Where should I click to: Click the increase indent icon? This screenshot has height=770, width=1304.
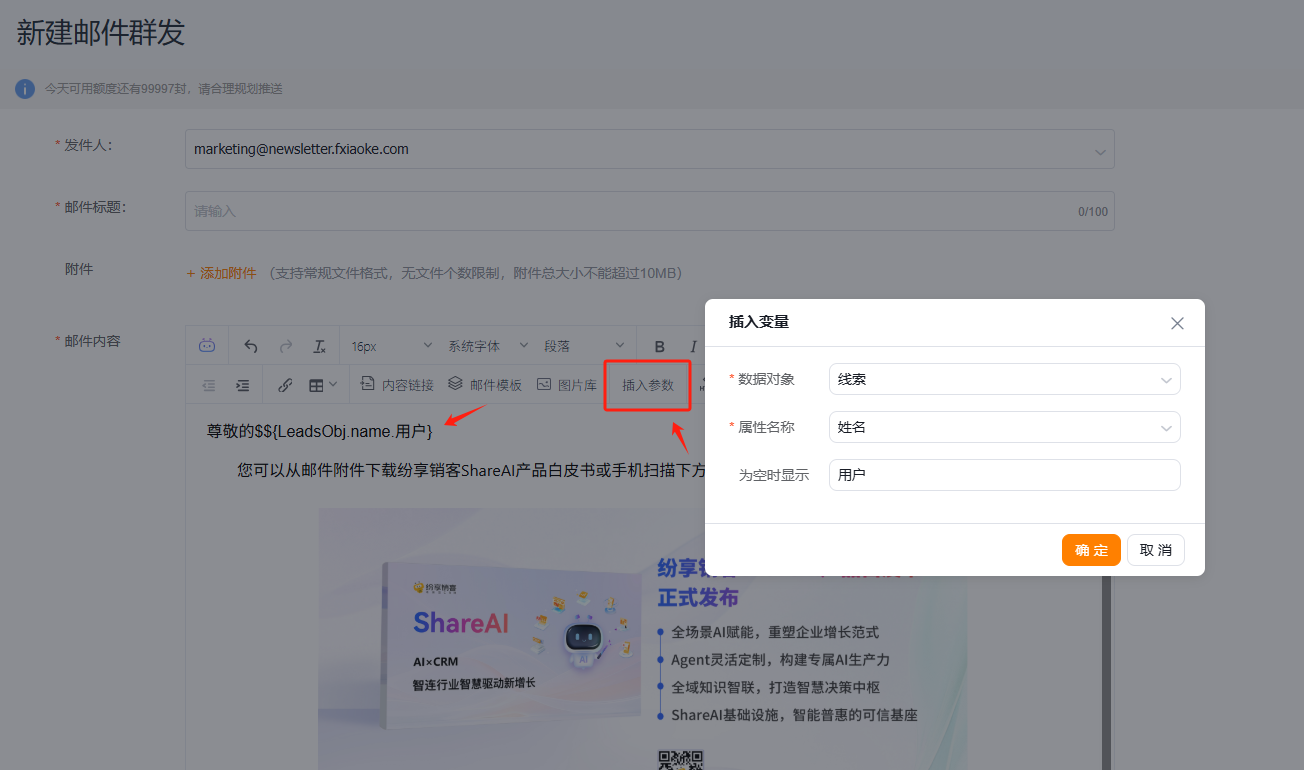pos(242,385)
